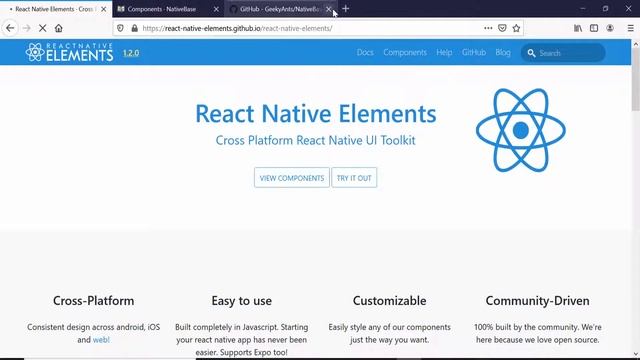640x360 pixels.
Task: Switch to the GitHub GeekyAnts tab
Action: click(279, 9)
